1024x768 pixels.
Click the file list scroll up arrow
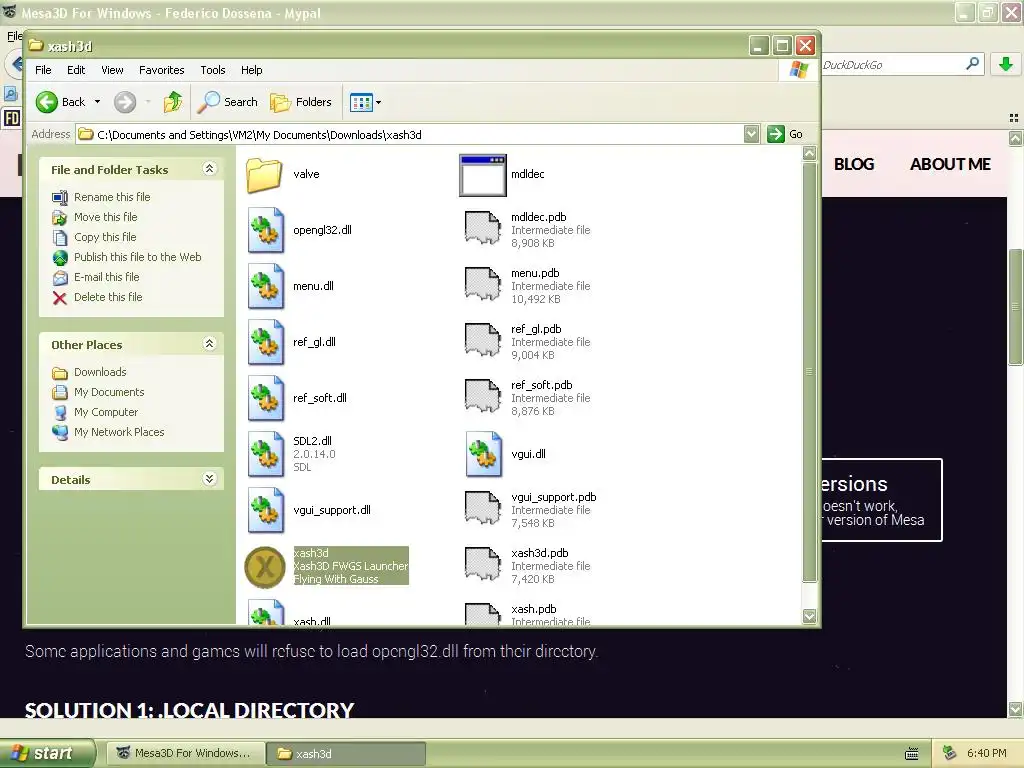(x=810, y=153)
